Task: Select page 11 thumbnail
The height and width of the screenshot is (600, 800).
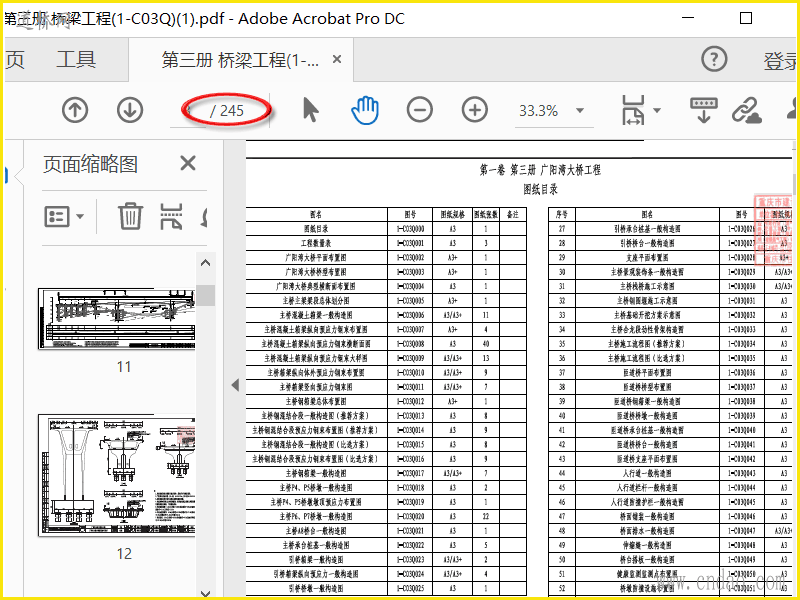Action: (x=116, y=319)
